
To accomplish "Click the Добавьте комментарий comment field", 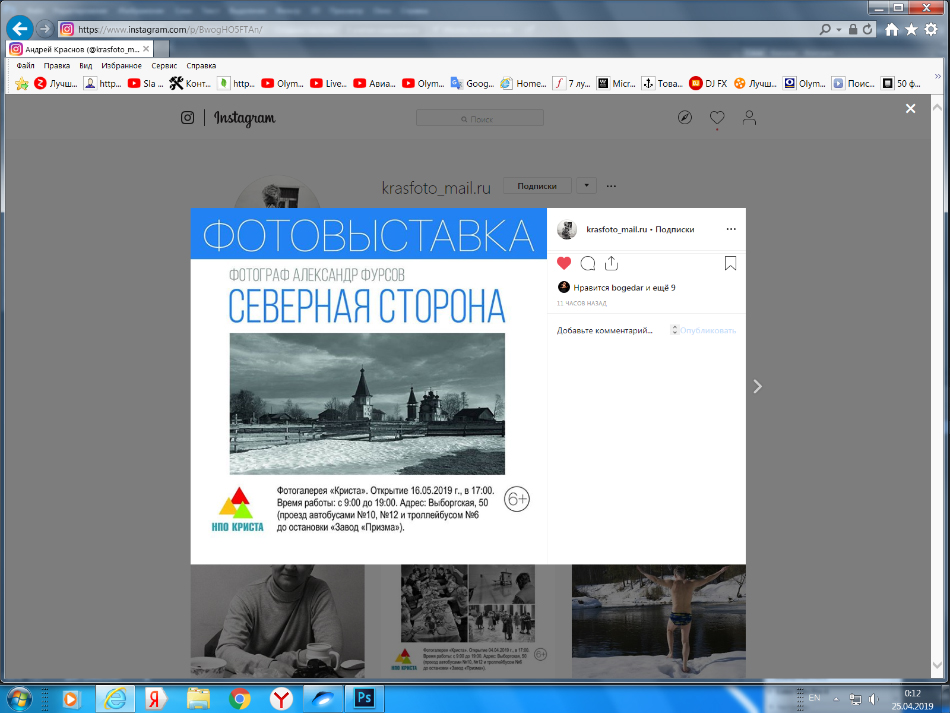I will [611, 330].
